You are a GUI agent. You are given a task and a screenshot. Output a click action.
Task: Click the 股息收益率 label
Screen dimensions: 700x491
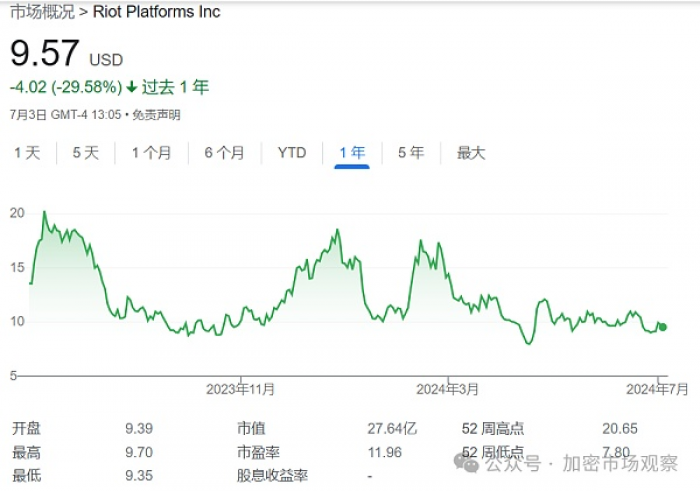click(x=272, y=476)
